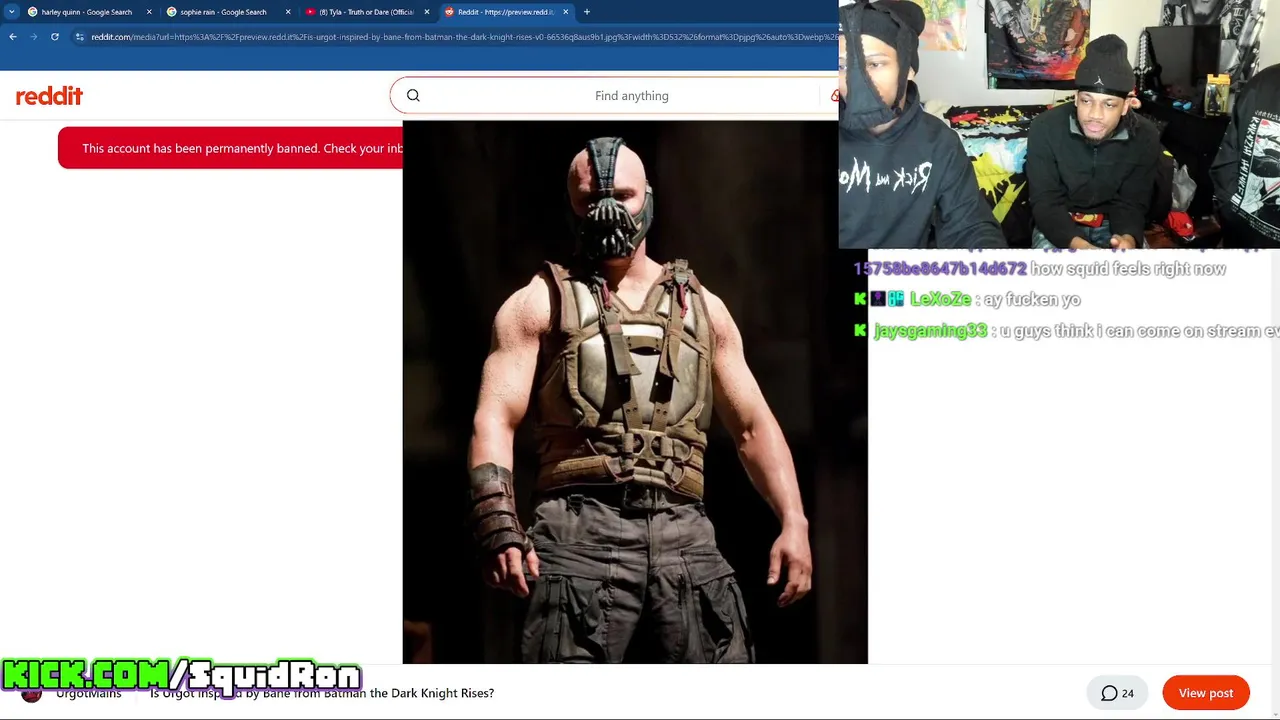Image resolution: width=1280 pixels, height=720 pixels.
Task: Close the harley quinn tab
Action: tap(149, 12)
